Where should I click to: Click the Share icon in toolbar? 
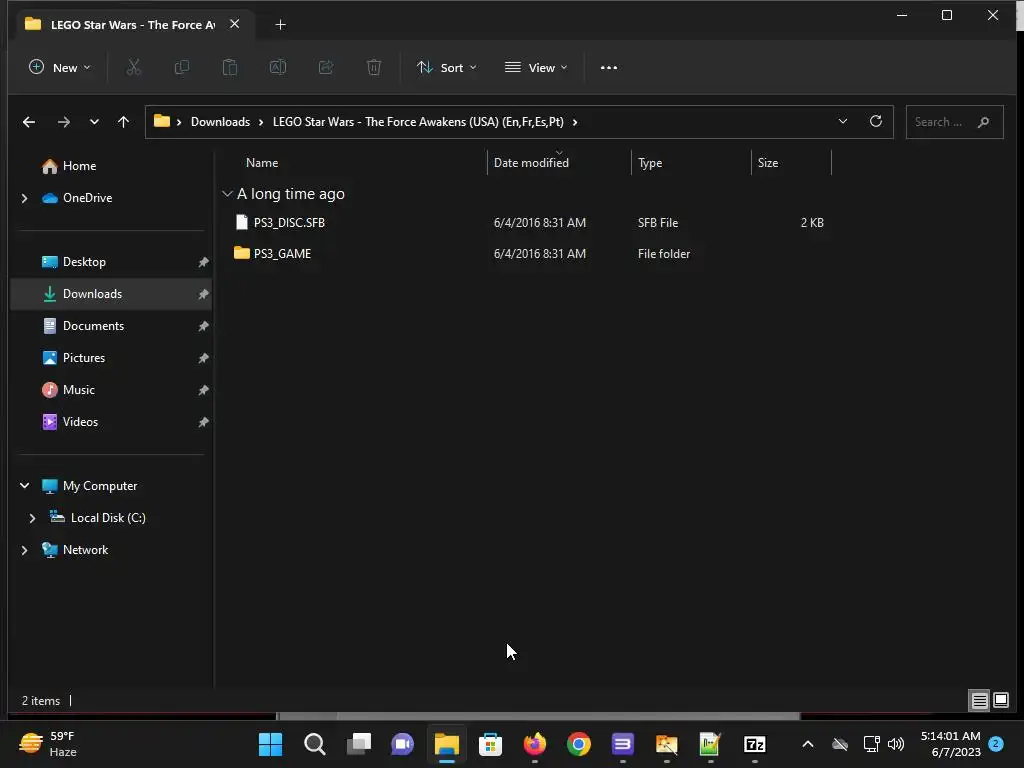coord(326,67)
